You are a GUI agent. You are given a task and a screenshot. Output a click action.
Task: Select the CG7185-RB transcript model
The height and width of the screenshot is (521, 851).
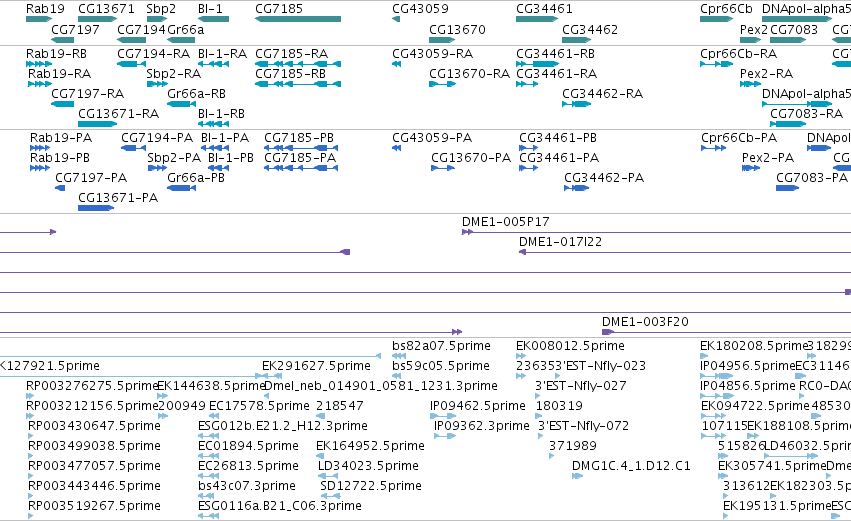tap(298, 84)
